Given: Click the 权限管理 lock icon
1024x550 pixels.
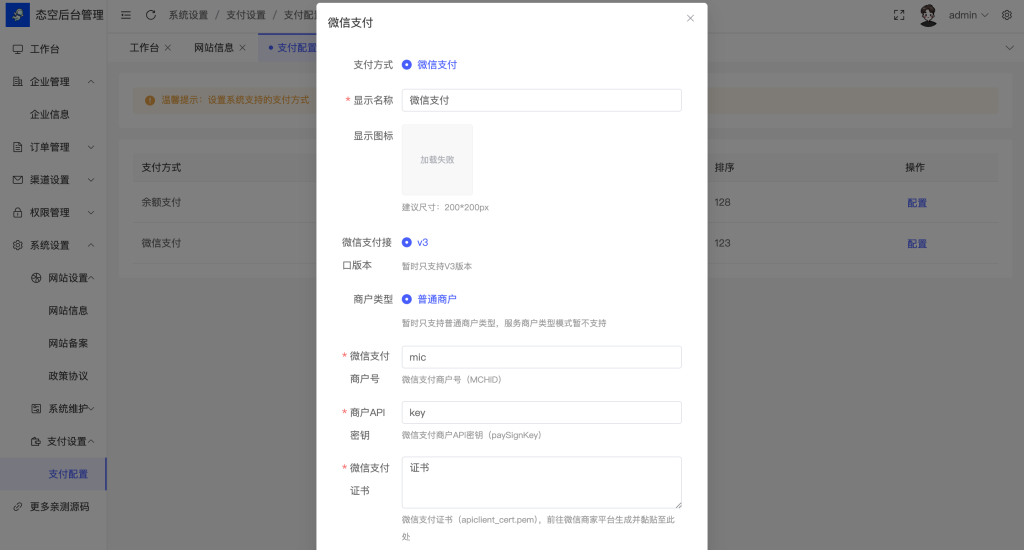Looking at the screenshot, I should pyautogui.click(x=18, y=212).
